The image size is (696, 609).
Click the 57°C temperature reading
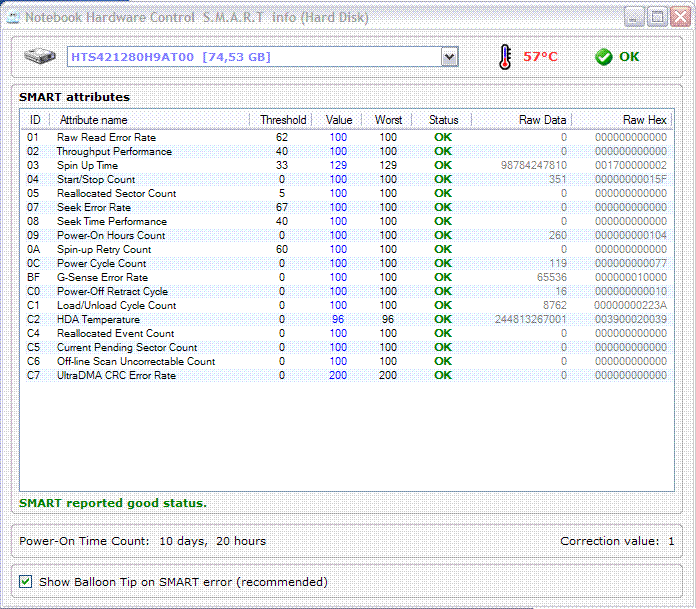point(540,57)
